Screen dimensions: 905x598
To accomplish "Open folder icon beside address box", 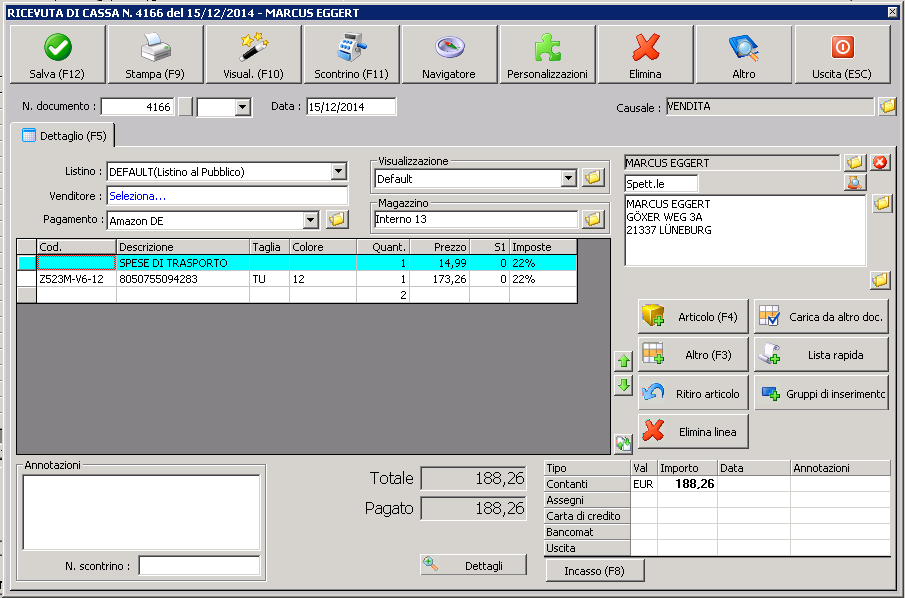I will click(x=882, y=203).
